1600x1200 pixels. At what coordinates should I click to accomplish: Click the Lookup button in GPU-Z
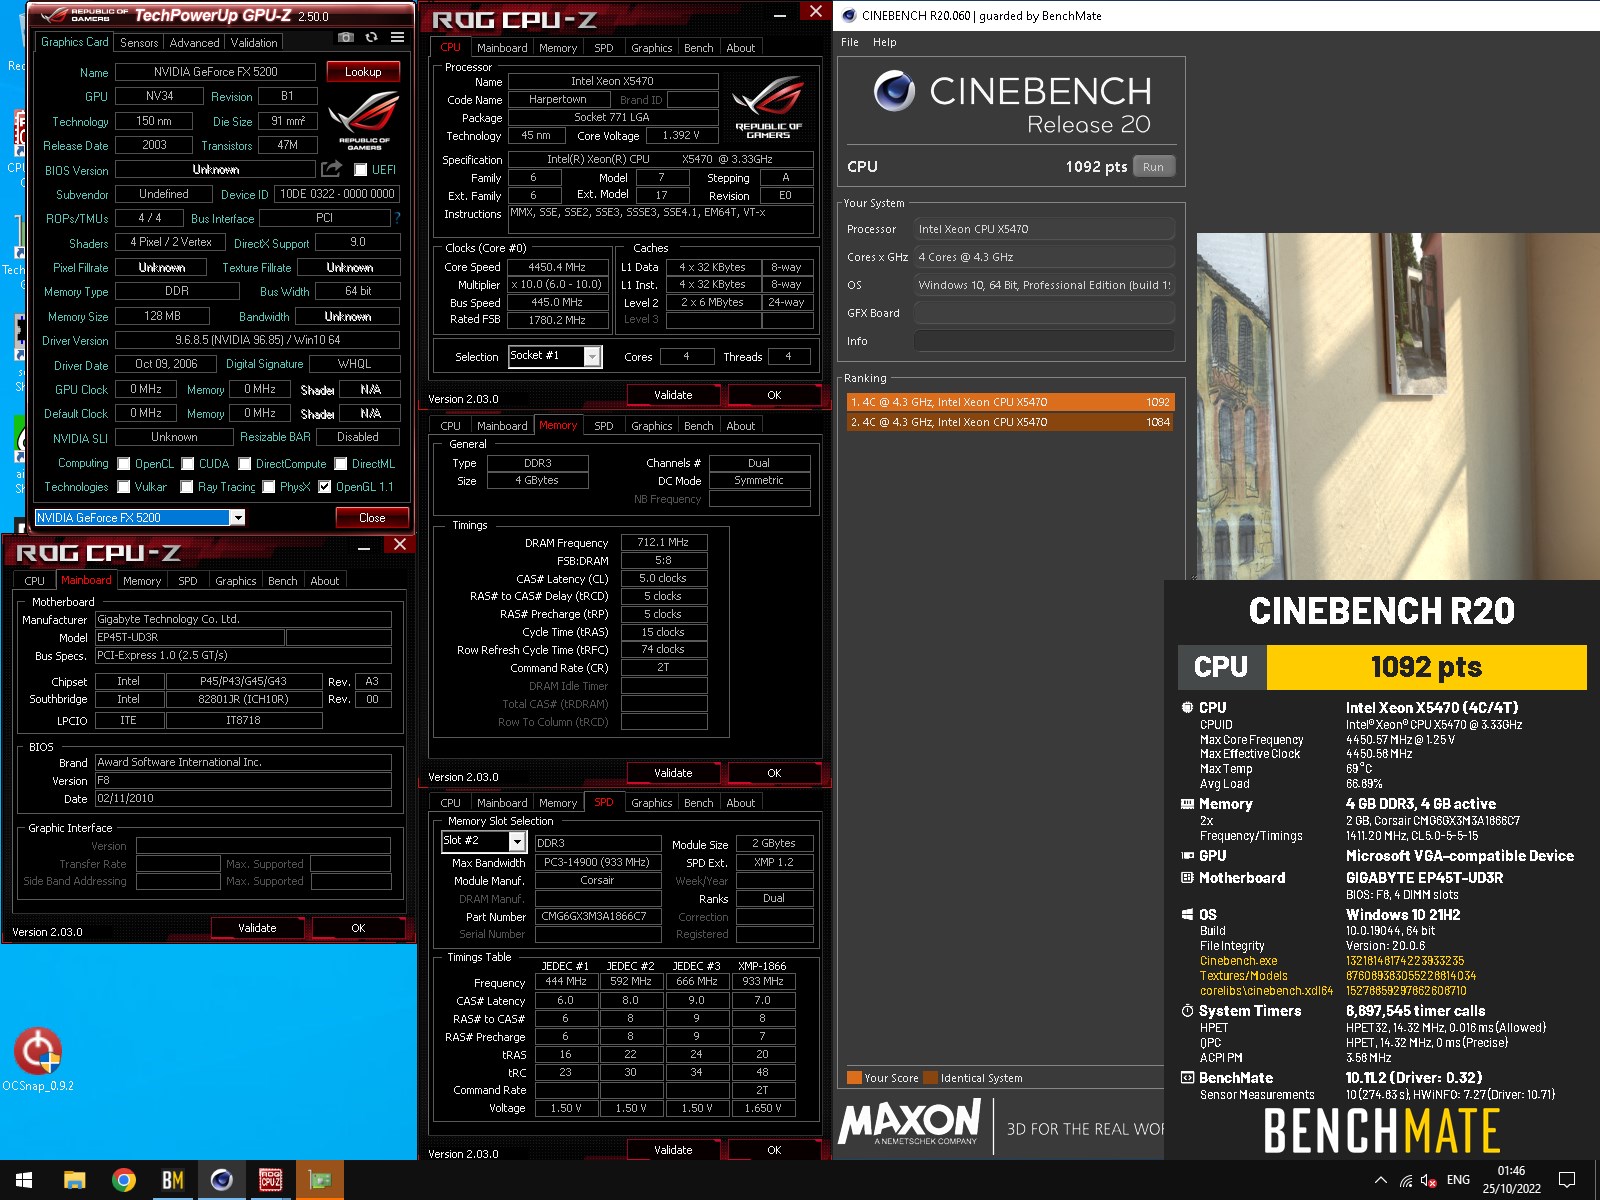coord(363,72)
